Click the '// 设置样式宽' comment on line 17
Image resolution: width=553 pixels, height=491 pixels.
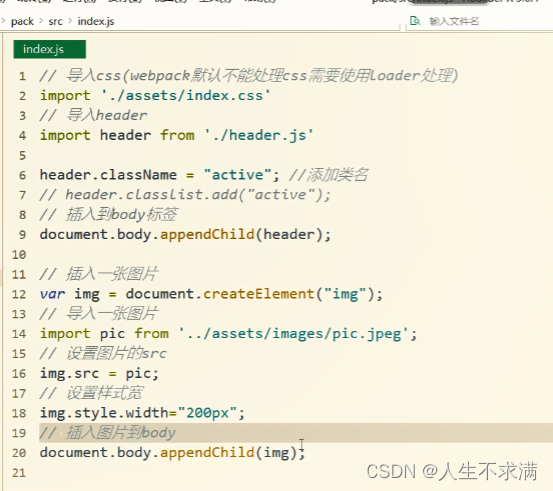(91, 393)
